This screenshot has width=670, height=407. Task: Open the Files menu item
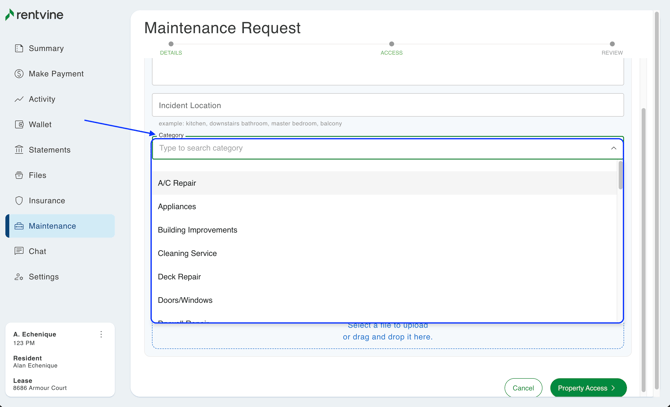click(37, 175)
